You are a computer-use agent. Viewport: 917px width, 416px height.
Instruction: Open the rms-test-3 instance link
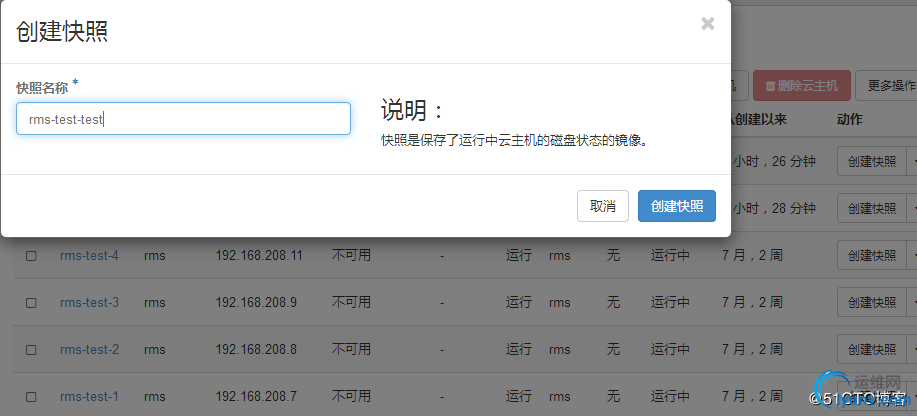pyautogui.click(x=89, y=302)
